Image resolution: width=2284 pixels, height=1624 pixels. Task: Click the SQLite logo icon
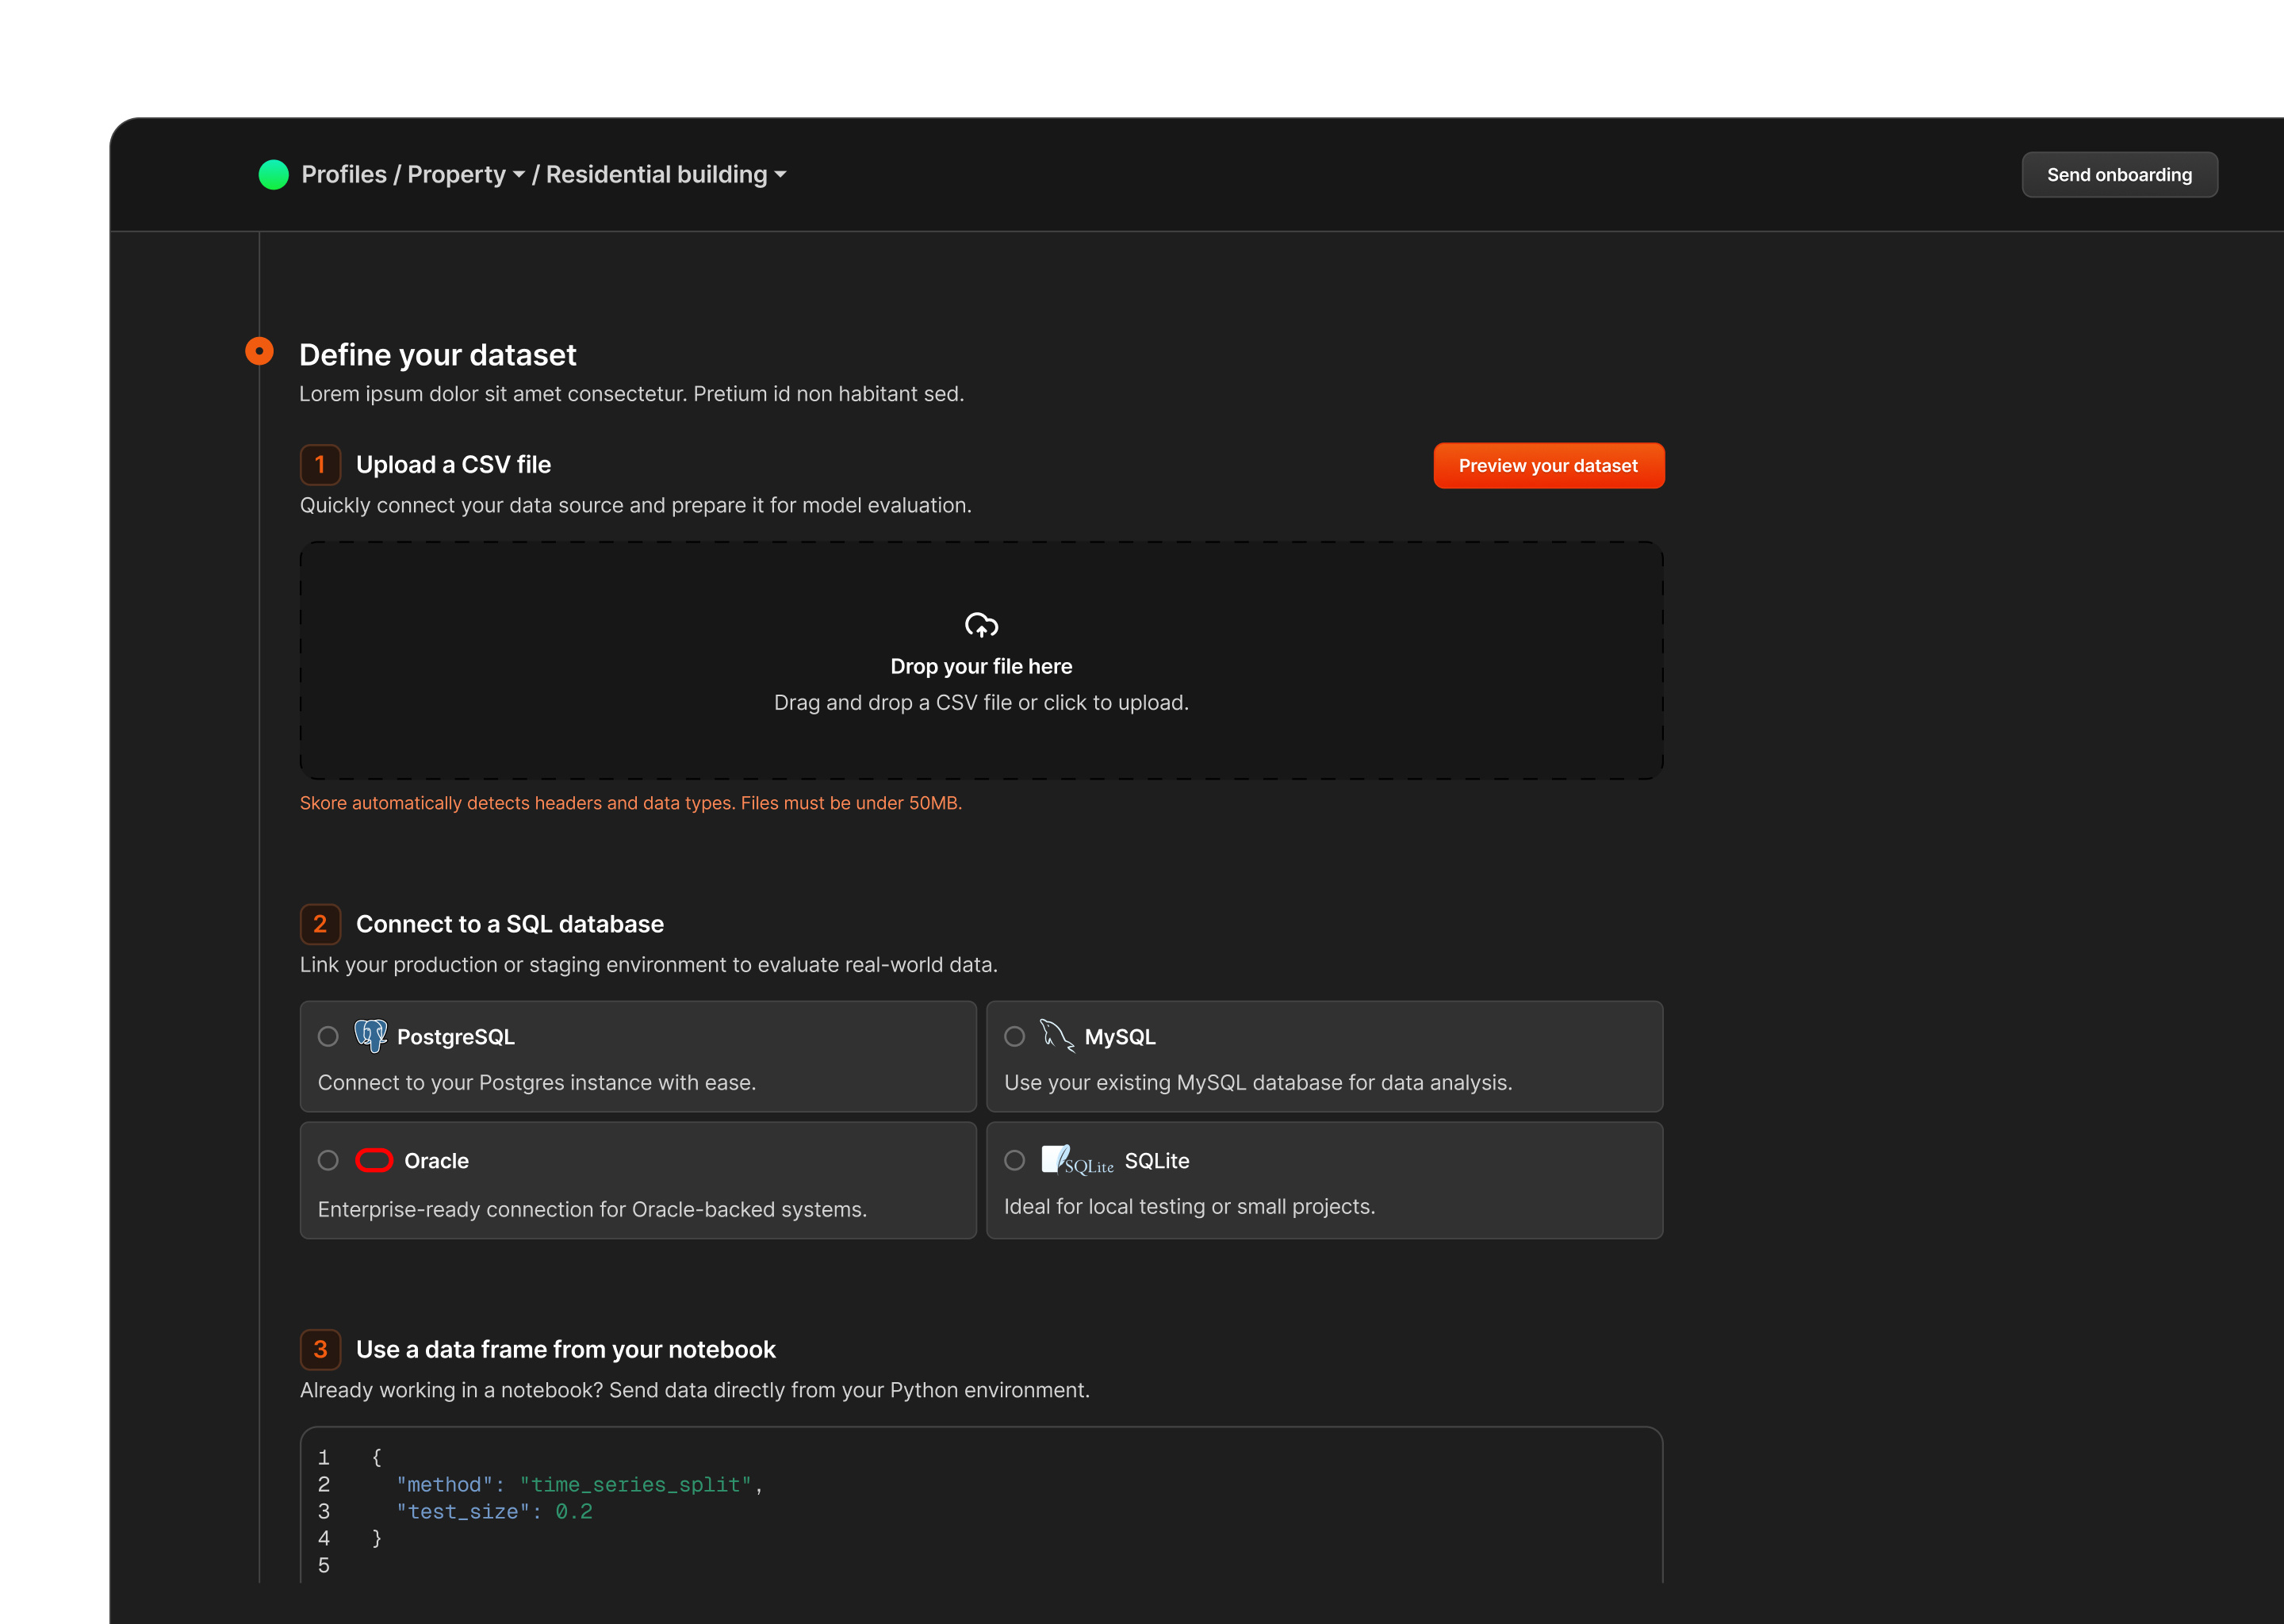[1077, 1159]
